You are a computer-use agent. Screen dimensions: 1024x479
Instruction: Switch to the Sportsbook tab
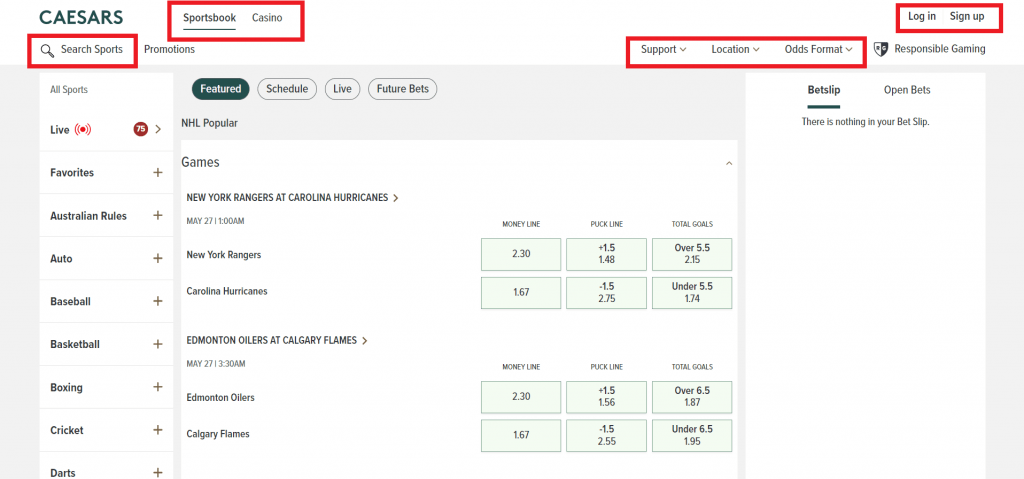pos(209,18)
